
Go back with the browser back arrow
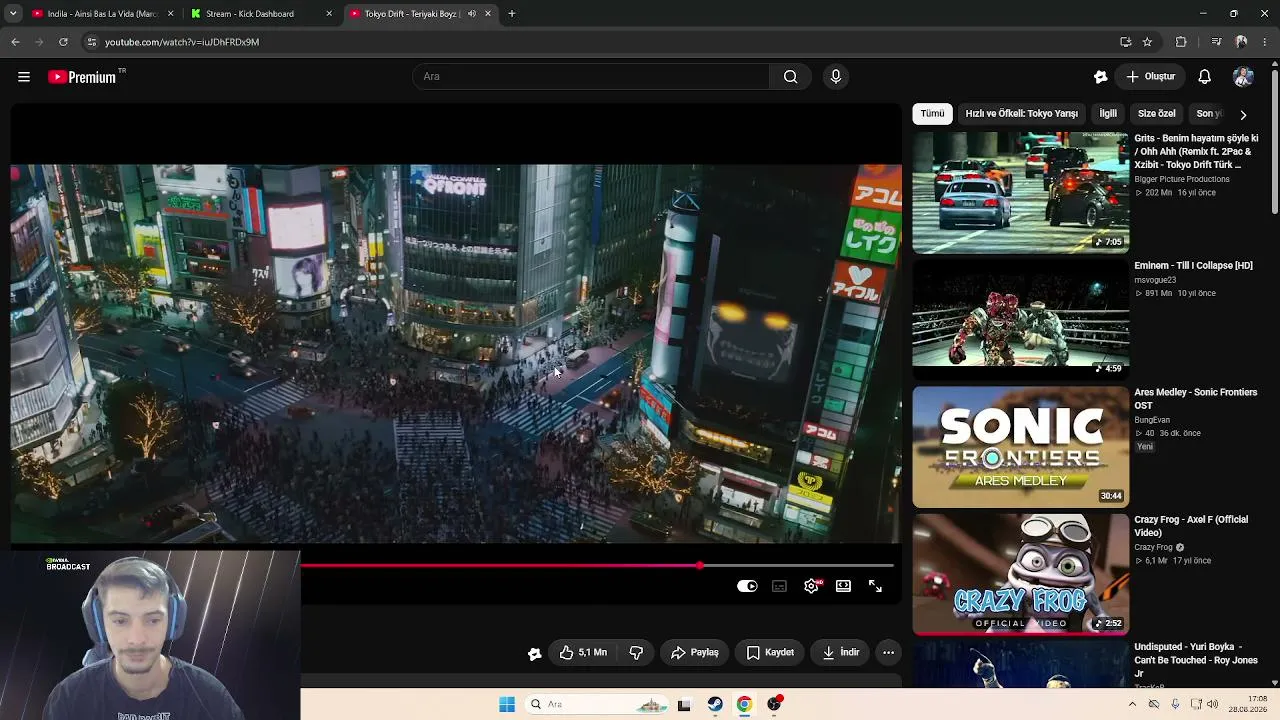(x=15, y=42)
